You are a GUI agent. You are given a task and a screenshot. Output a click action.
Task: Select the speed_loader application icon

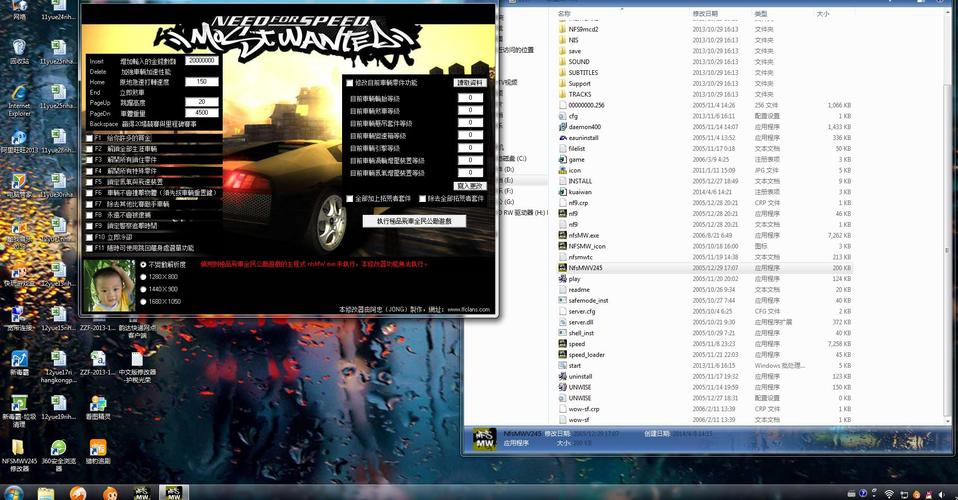pos(563,355)
